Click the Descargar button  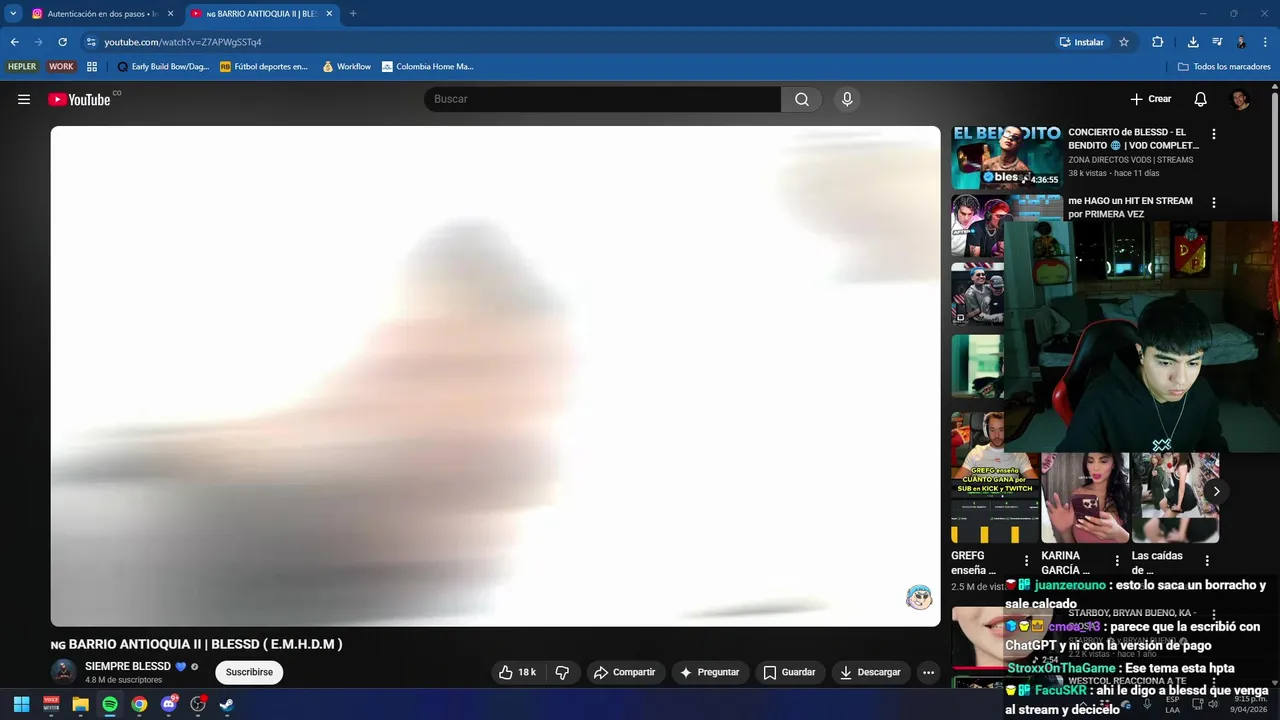coord(870,672)
